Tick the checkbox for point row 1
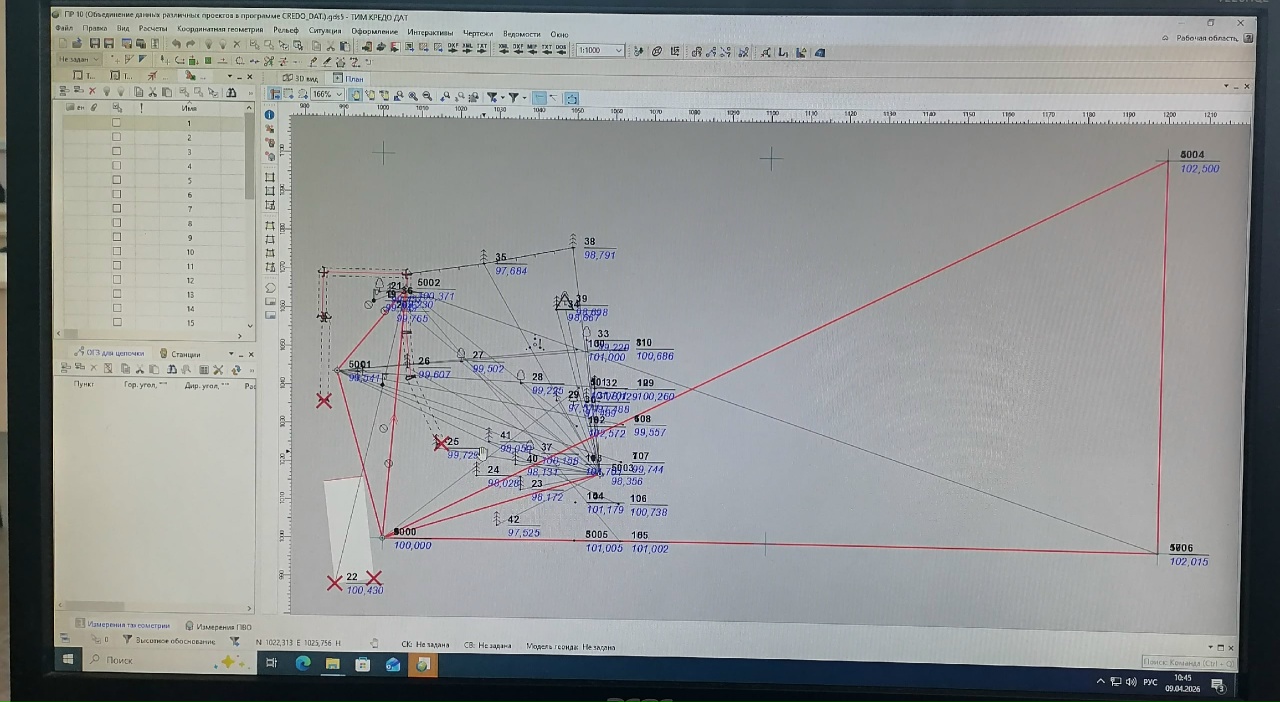The image size is (1280, 702). coord(116,123)
